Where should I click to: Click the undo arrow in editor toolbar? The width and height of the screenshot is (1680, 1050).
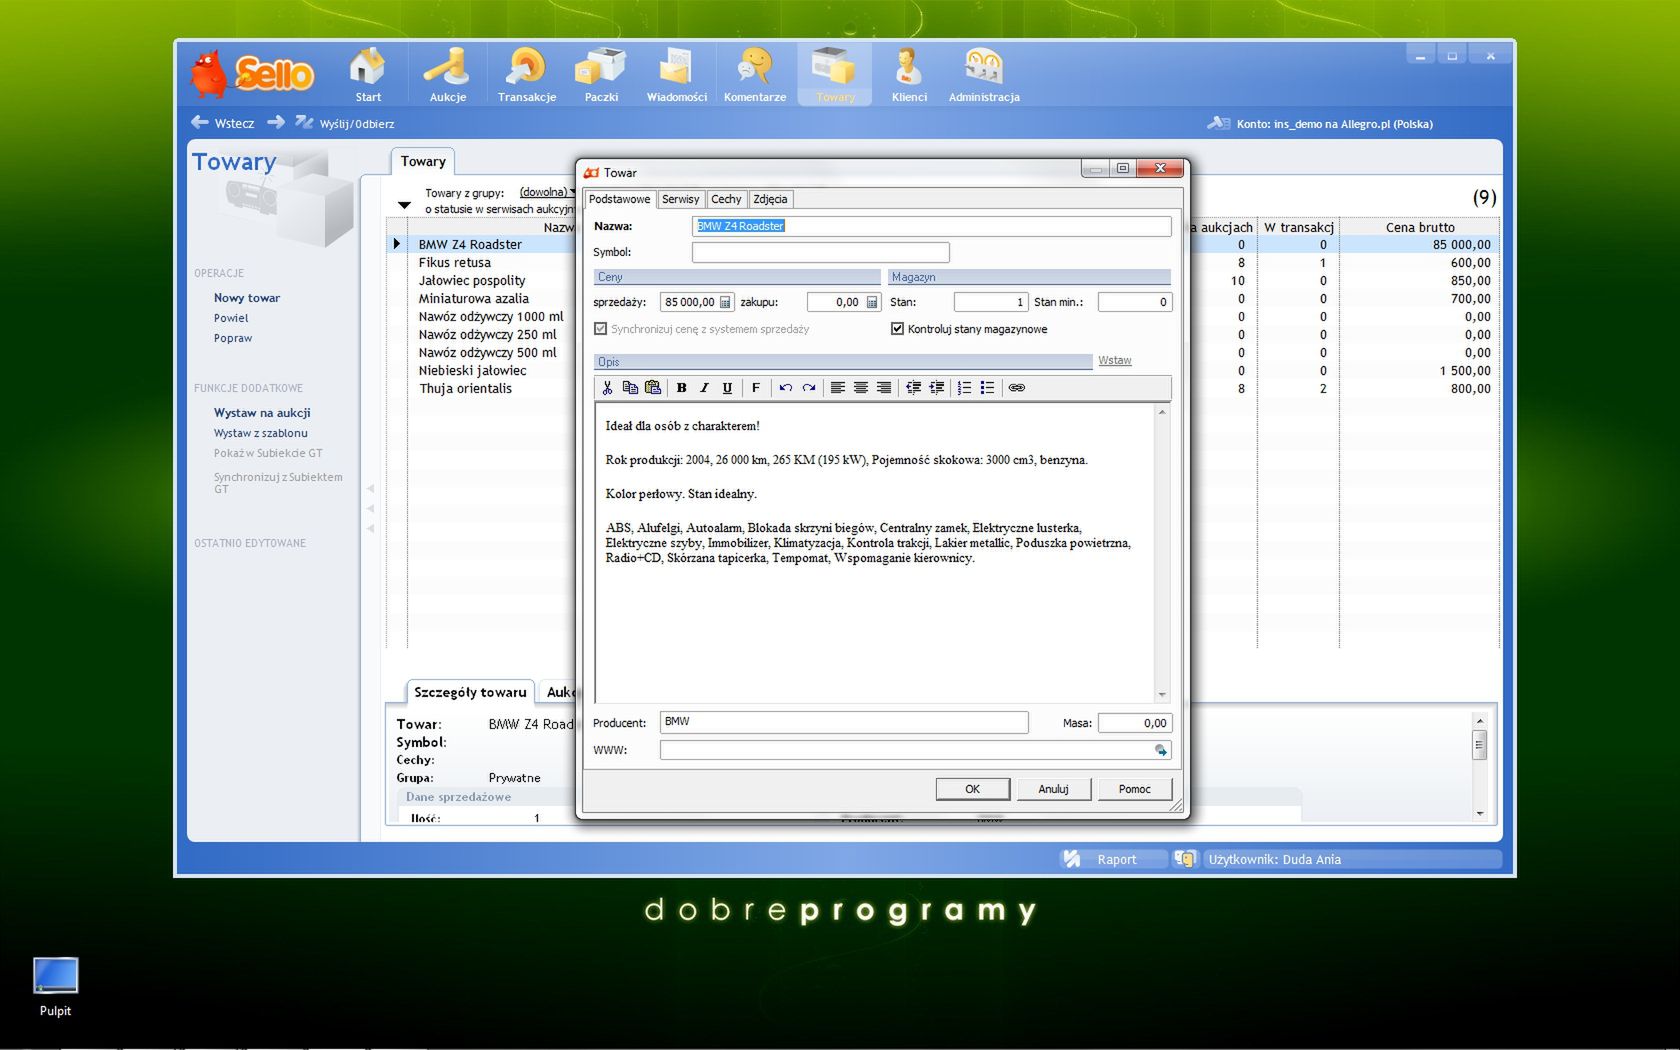pos(786,388)
